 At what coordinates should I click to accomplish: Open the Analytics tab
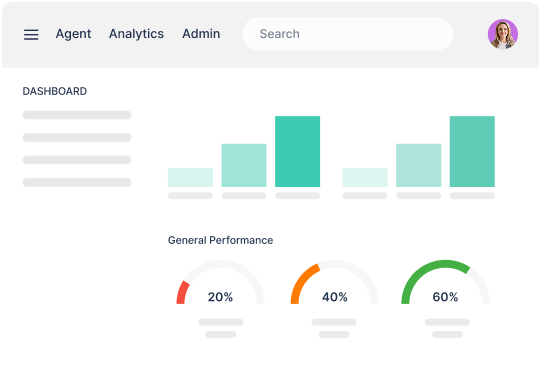(136, 34)
